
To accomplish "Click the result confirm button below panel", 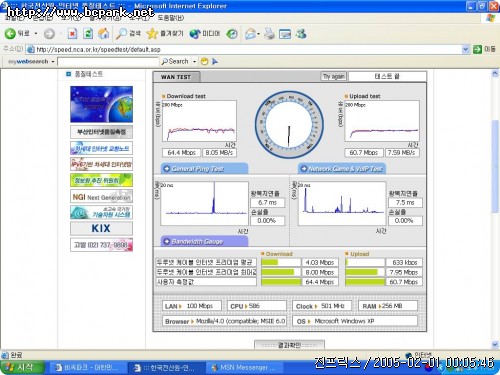I will (x=289, y=345).
